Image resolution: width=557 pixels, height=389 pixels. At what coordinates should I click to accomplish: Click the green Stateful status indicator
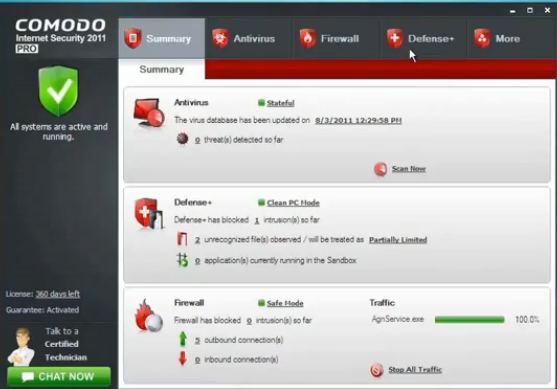[x=261, y=103]
